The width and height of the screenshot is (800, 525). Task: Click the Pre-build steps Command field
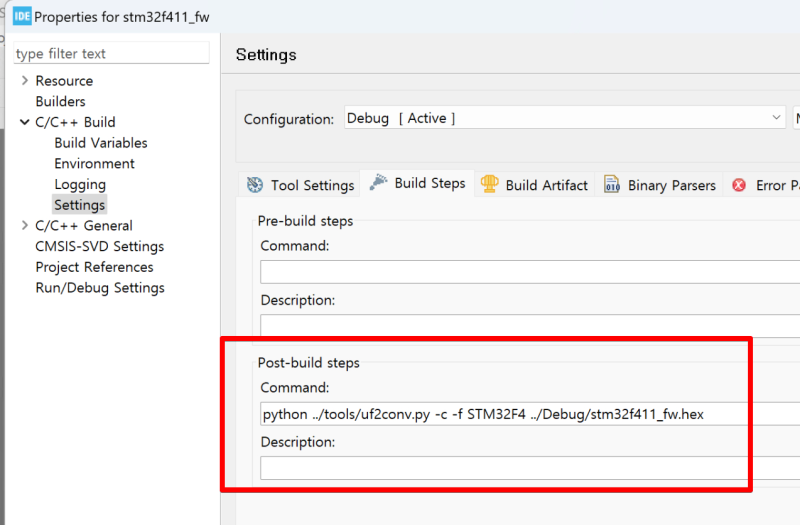(530, 272)
